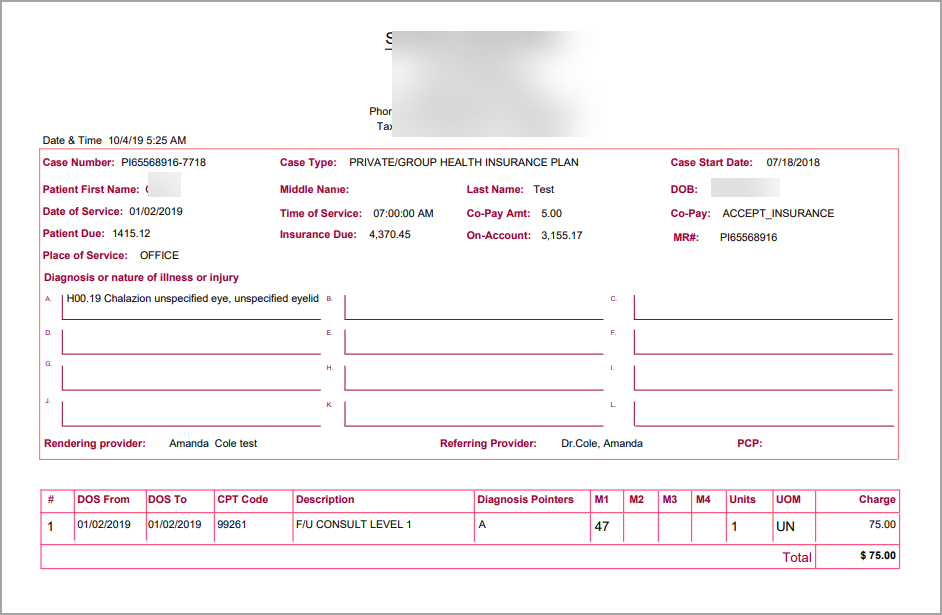Select row number 1 in the charges table
942x615 pixels.
[50, 527]
